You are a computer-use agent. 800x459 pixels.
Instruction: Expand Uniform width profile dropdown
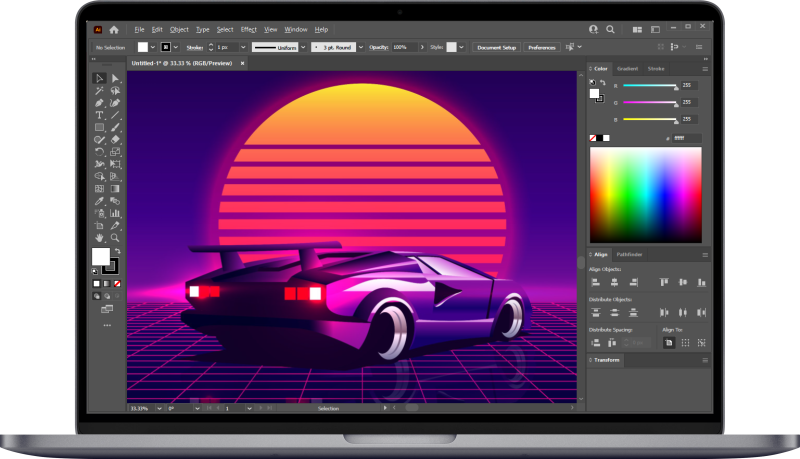303,47
